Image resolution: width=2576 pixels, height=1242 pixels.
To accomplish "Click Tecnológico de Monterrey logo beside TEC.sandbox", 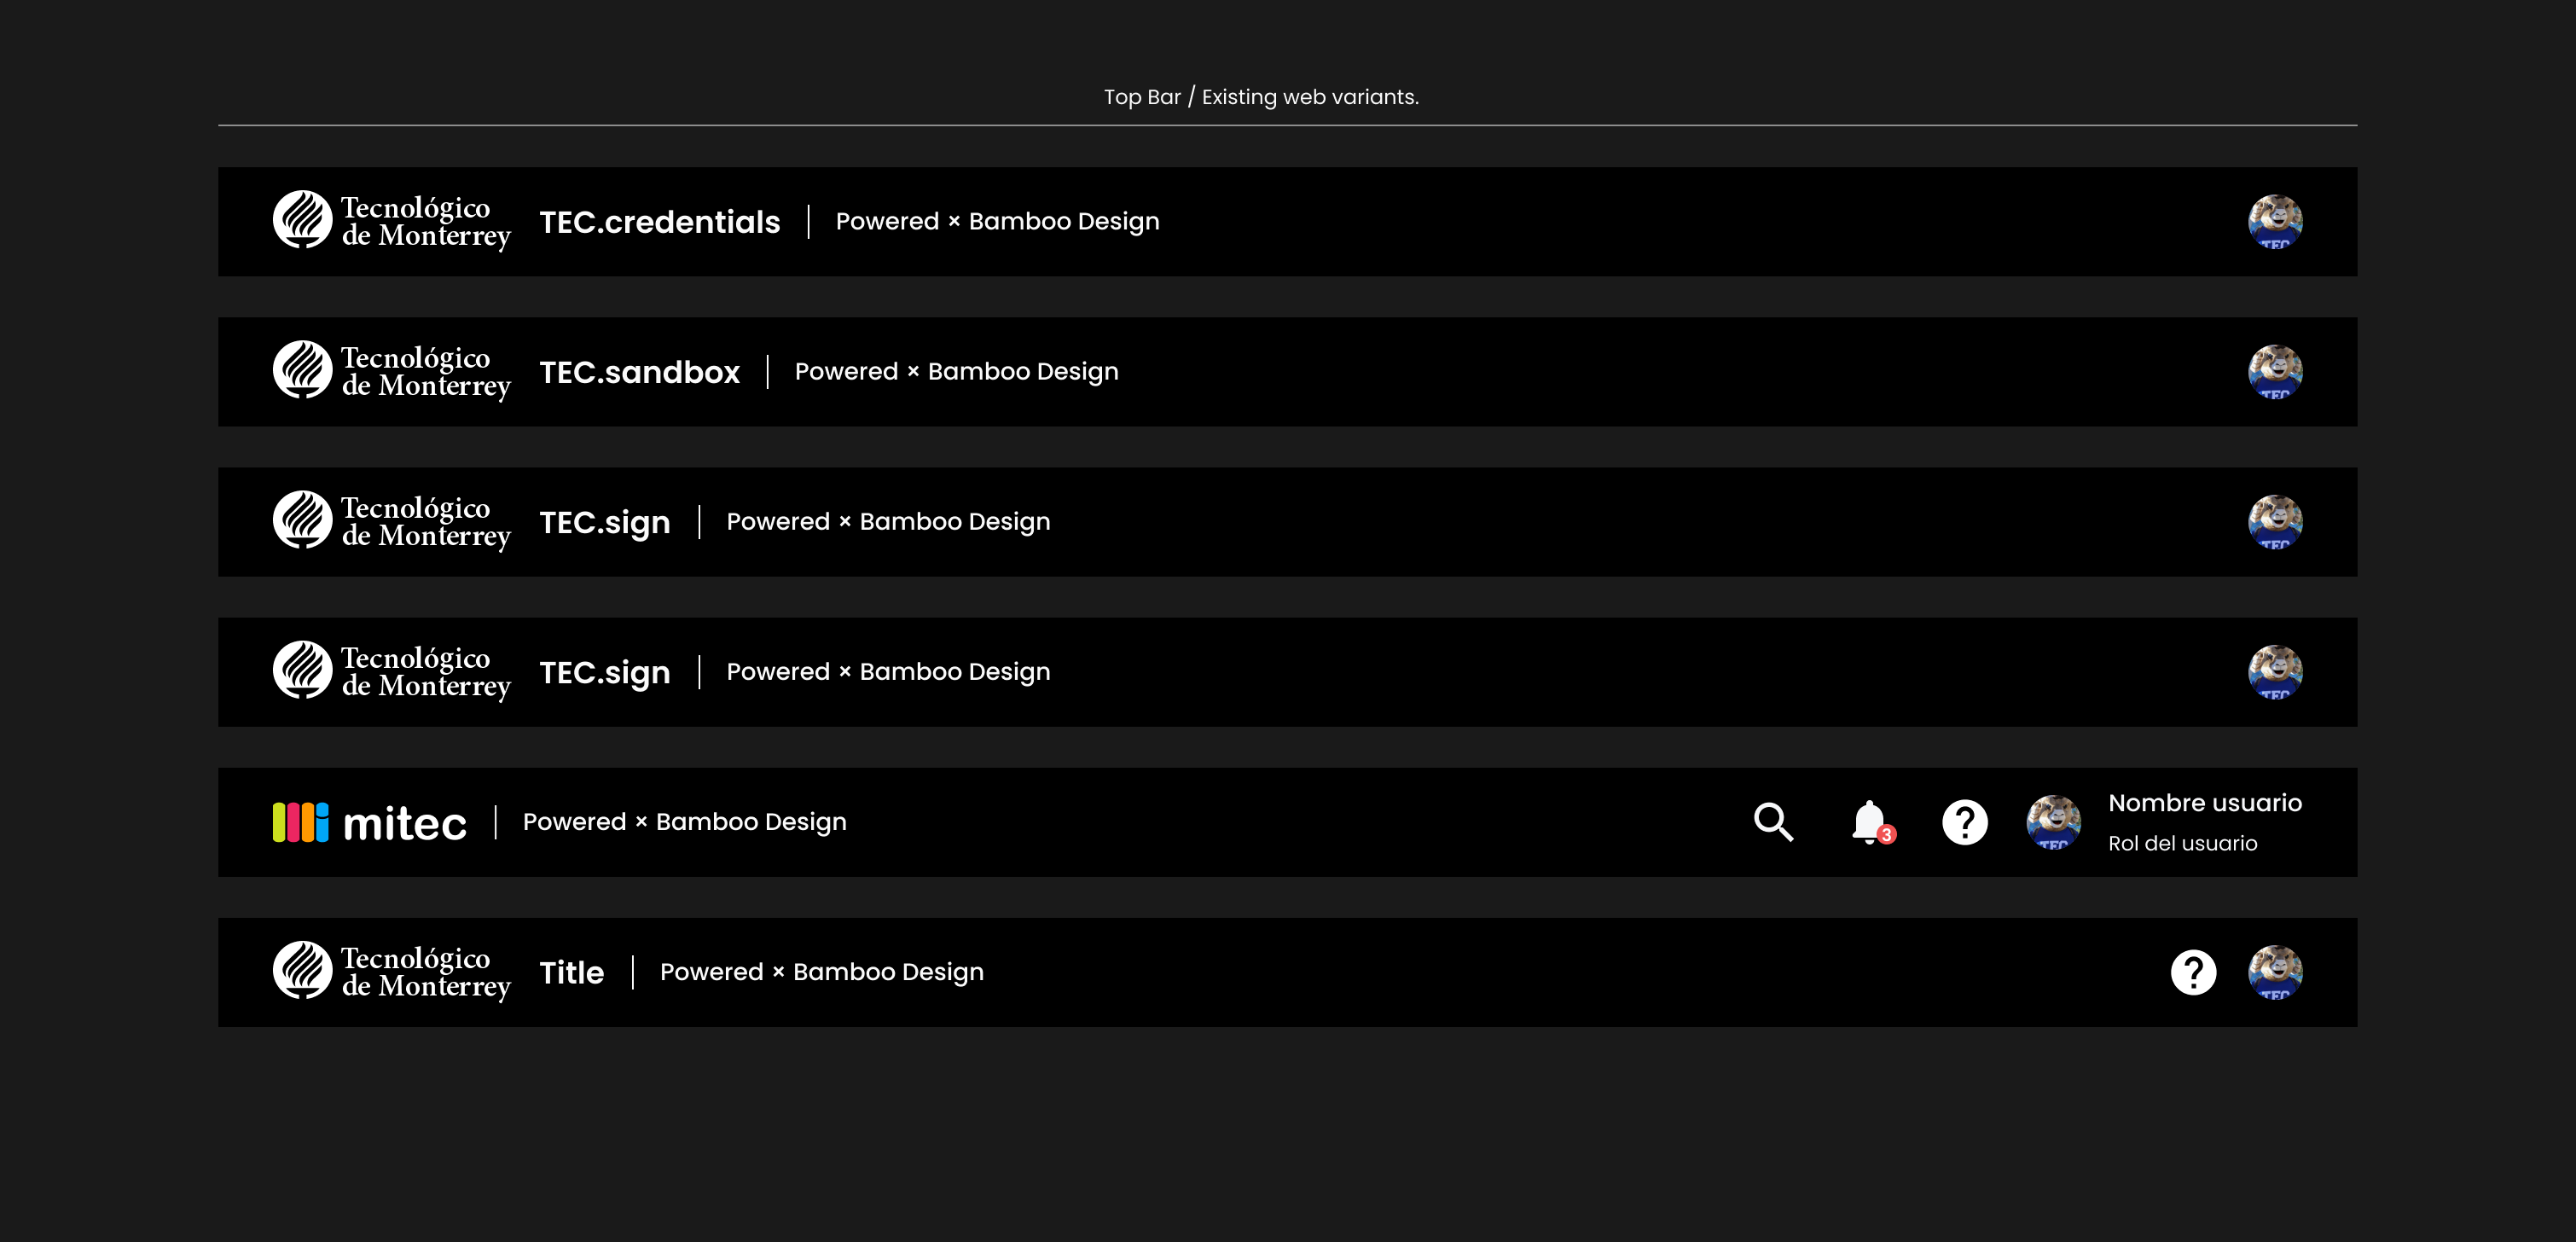I will pyautogui.click(x=391, y=371).
